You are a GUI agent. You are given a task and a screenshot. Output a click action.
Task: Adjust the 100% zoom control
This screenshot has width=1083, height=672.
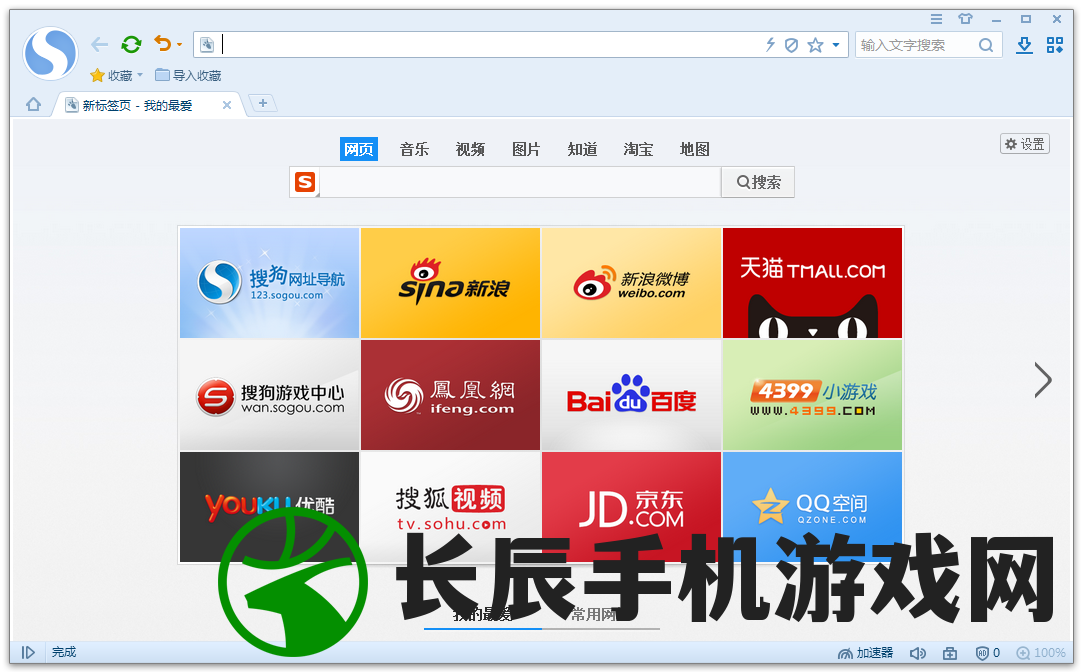coord(1042,653)
